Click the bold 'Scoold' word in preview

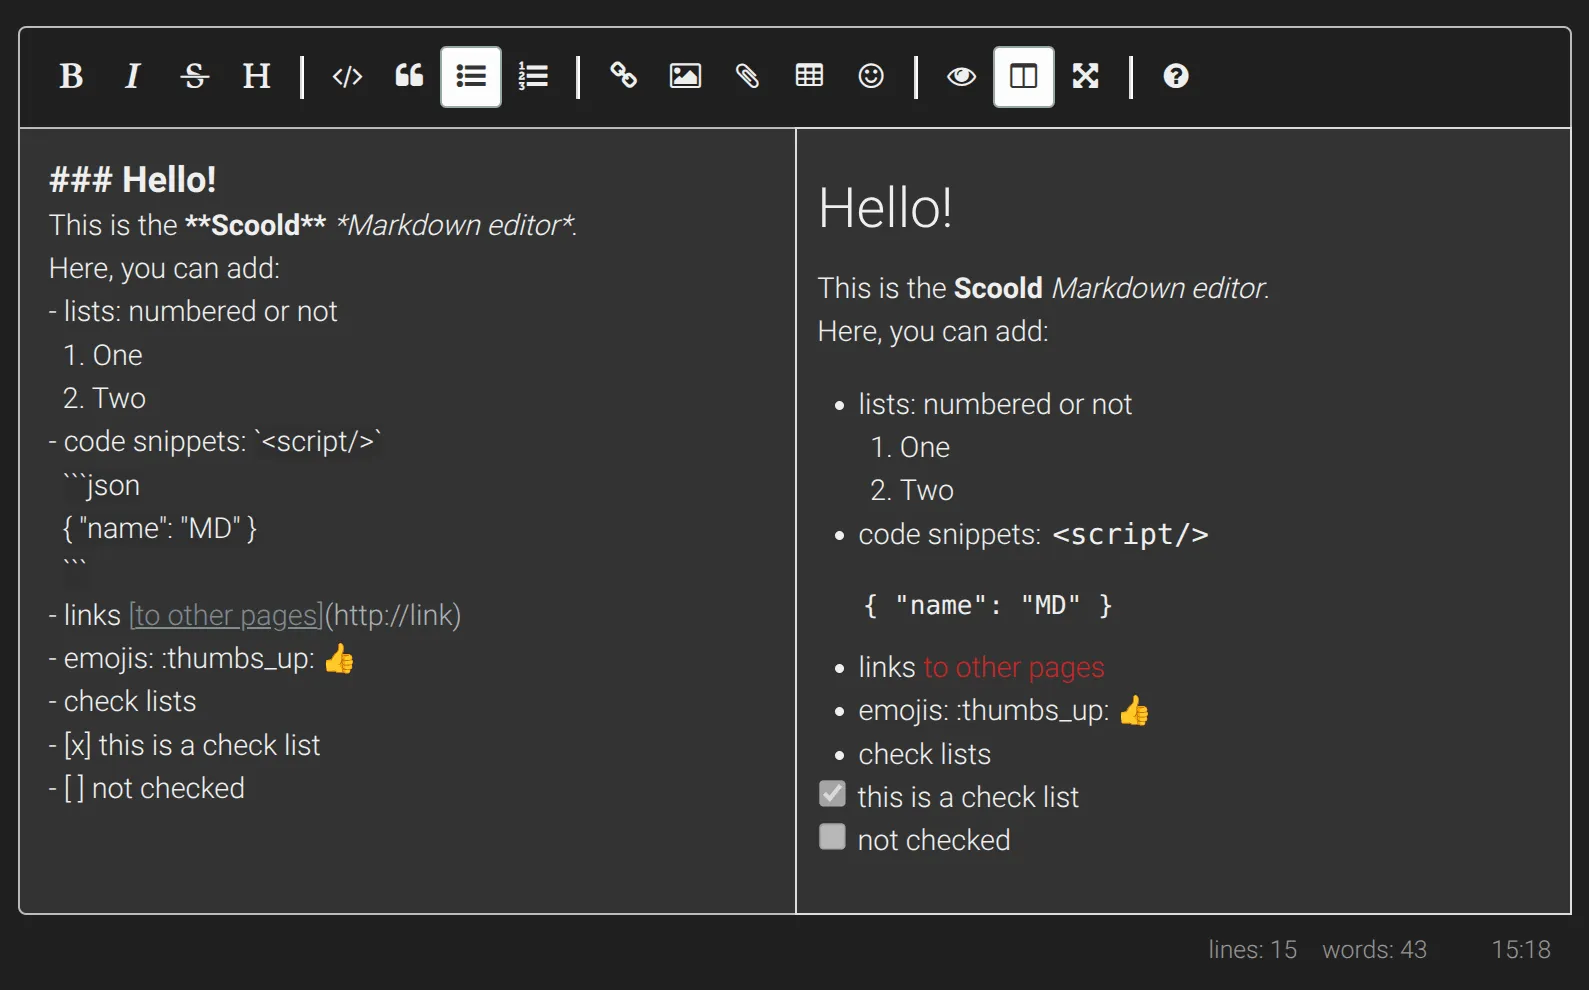[x=998, y=288]
